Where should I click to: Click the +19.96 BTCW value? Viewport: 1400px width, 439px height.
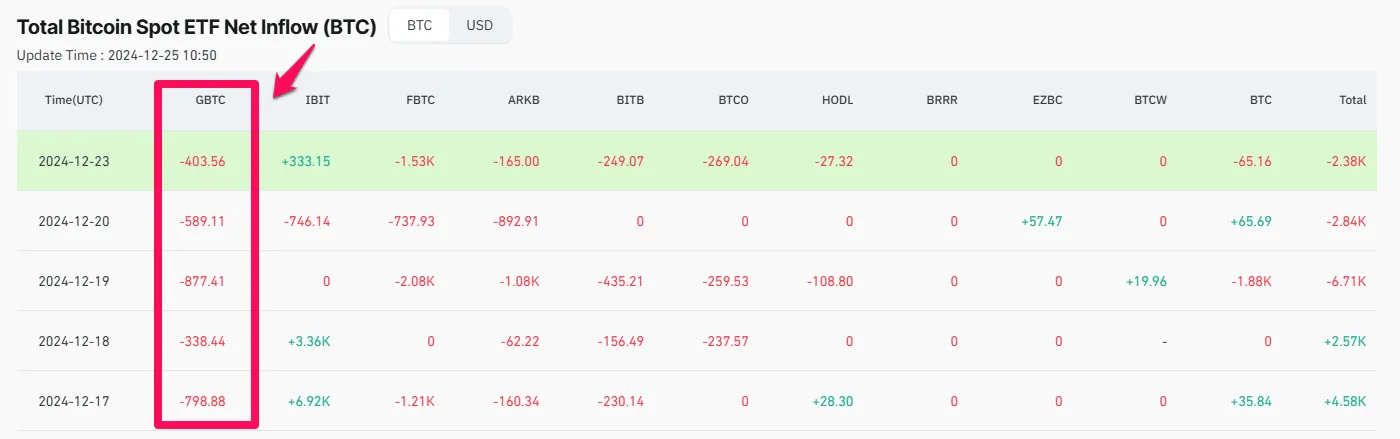click(x=1146, y=281)
